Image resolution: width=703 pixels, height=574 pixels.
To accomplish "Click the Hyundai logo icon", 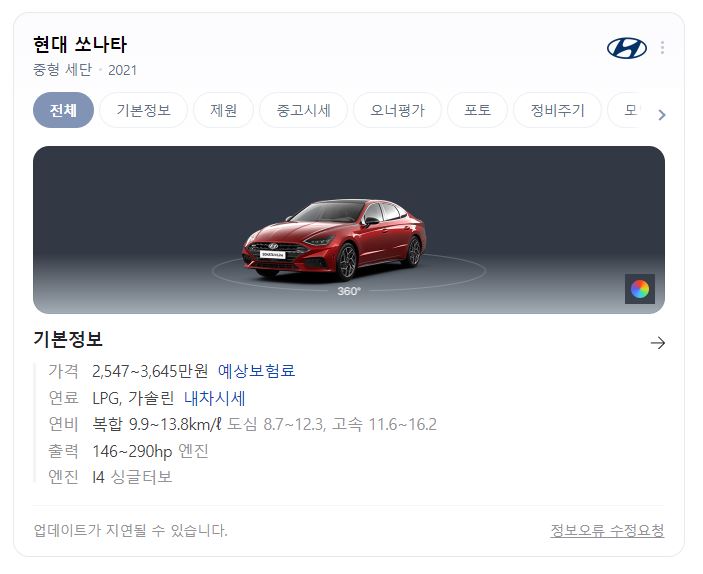I will [x=626, y=48].
